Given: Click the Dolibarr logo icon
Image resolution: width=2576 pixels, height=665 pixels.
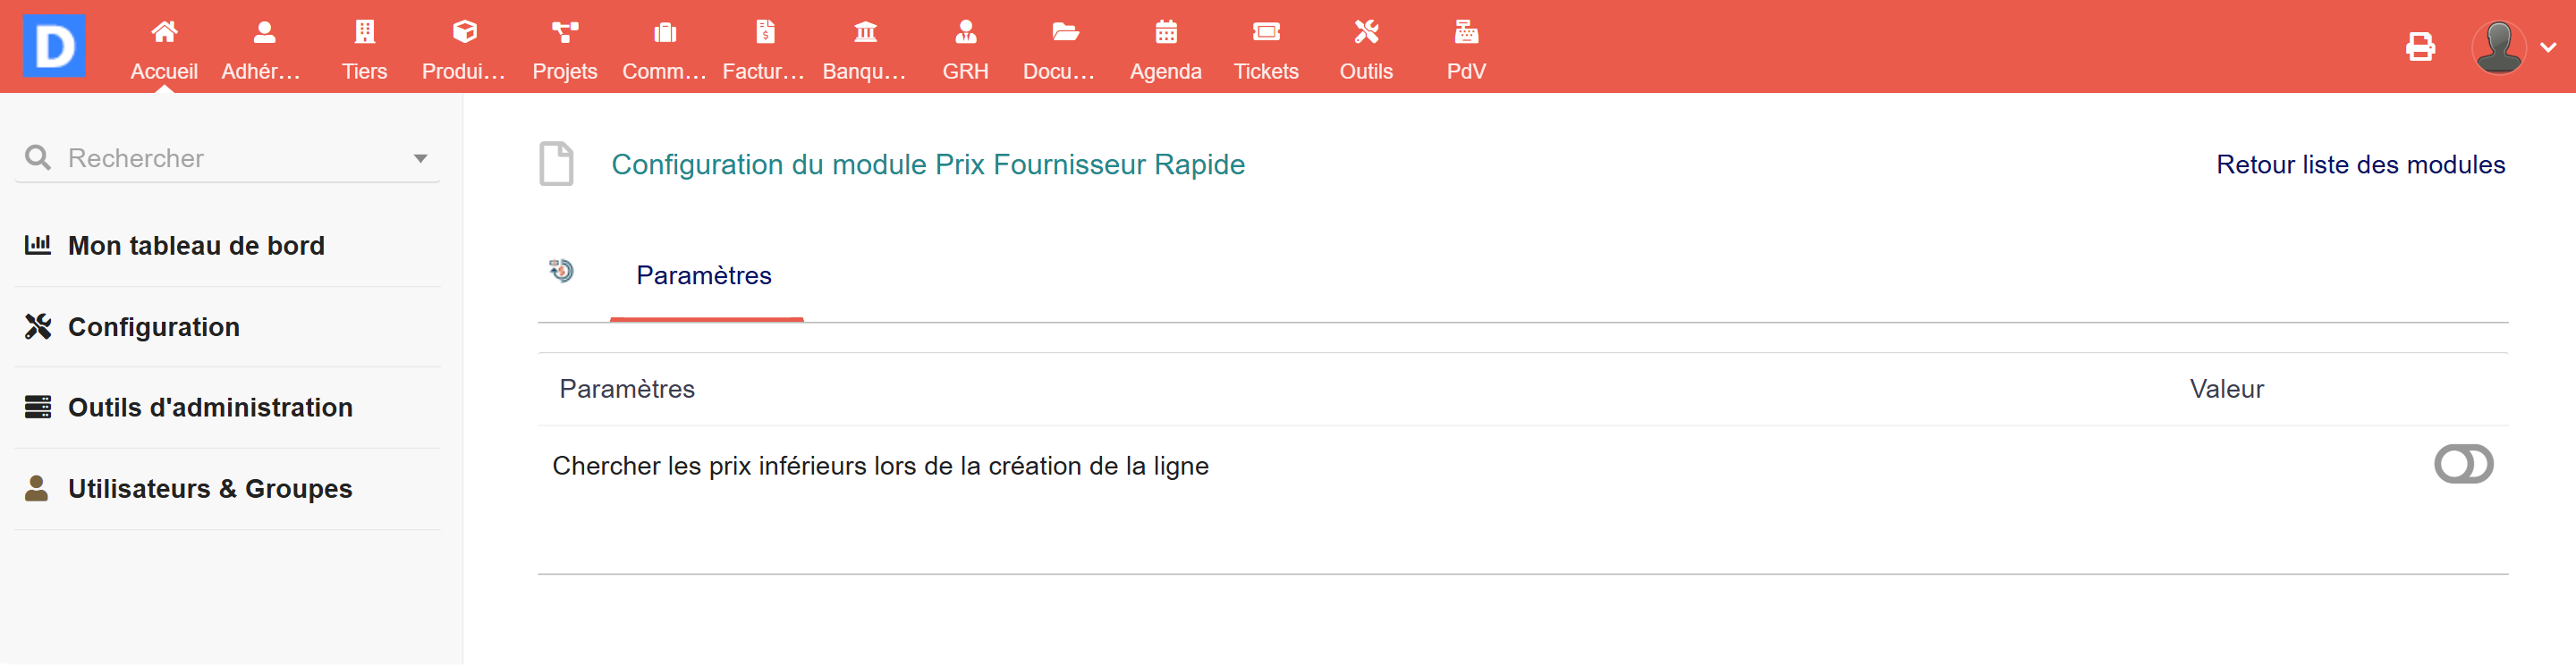Looking at the screenshot, I should [54, 45].
